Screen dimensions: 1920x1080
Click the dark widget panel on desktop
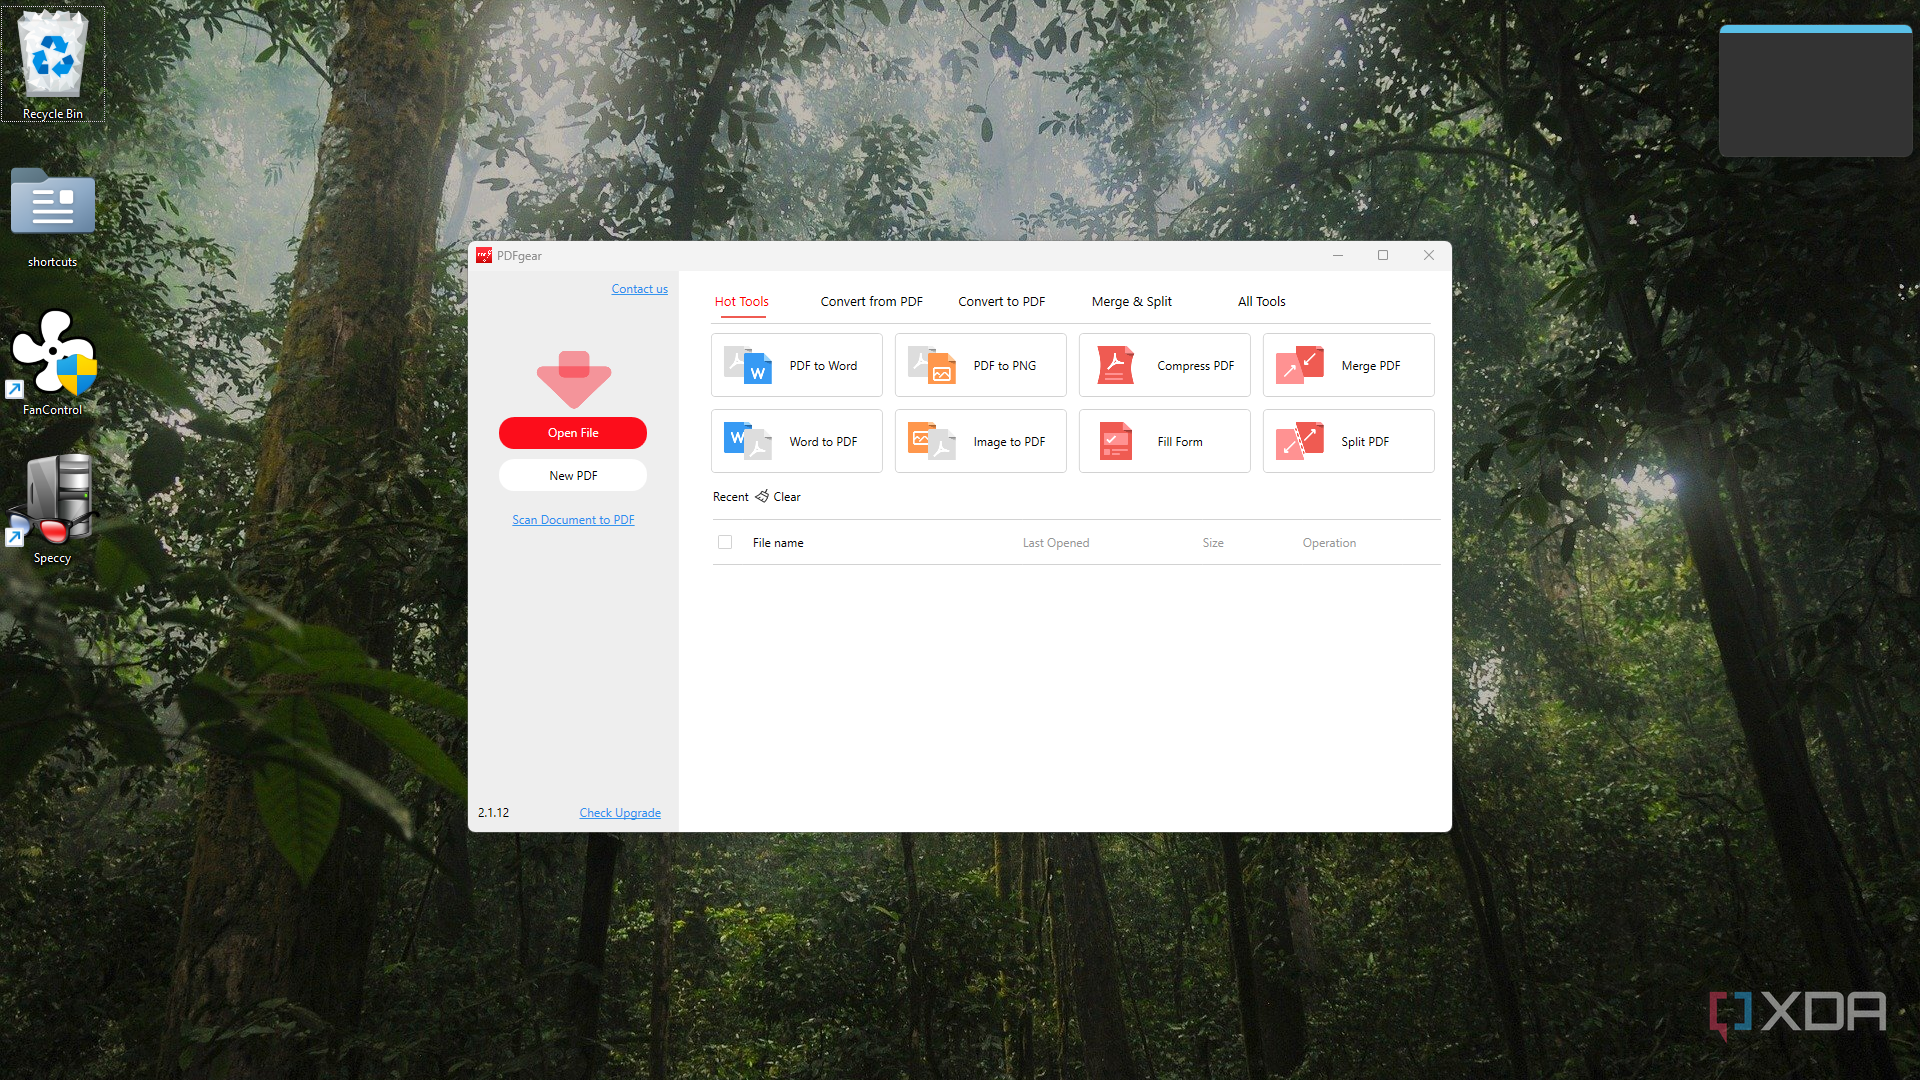click(x=1815, y=91)
